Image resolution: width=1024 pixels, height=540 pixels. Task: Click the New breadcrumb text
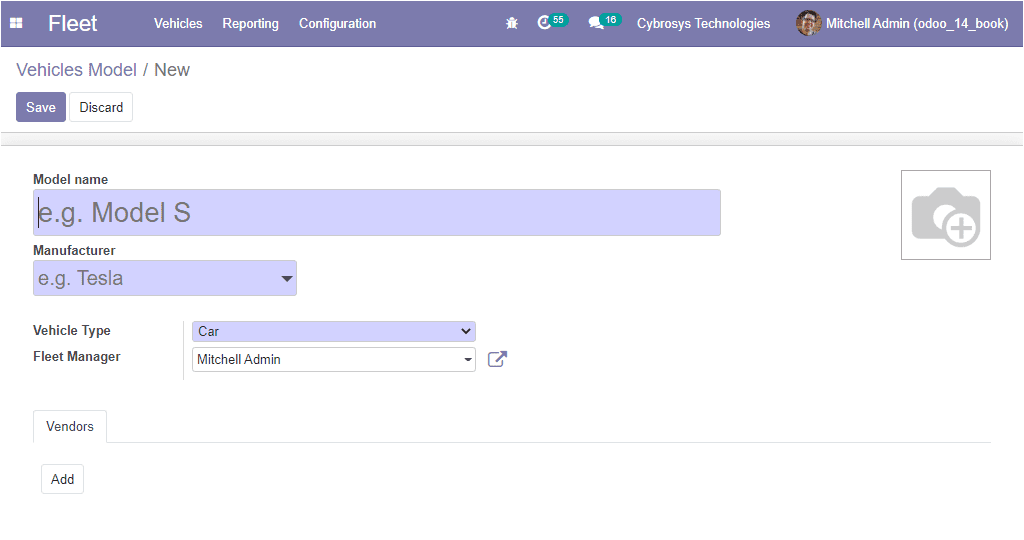click(x=172, y=70)
